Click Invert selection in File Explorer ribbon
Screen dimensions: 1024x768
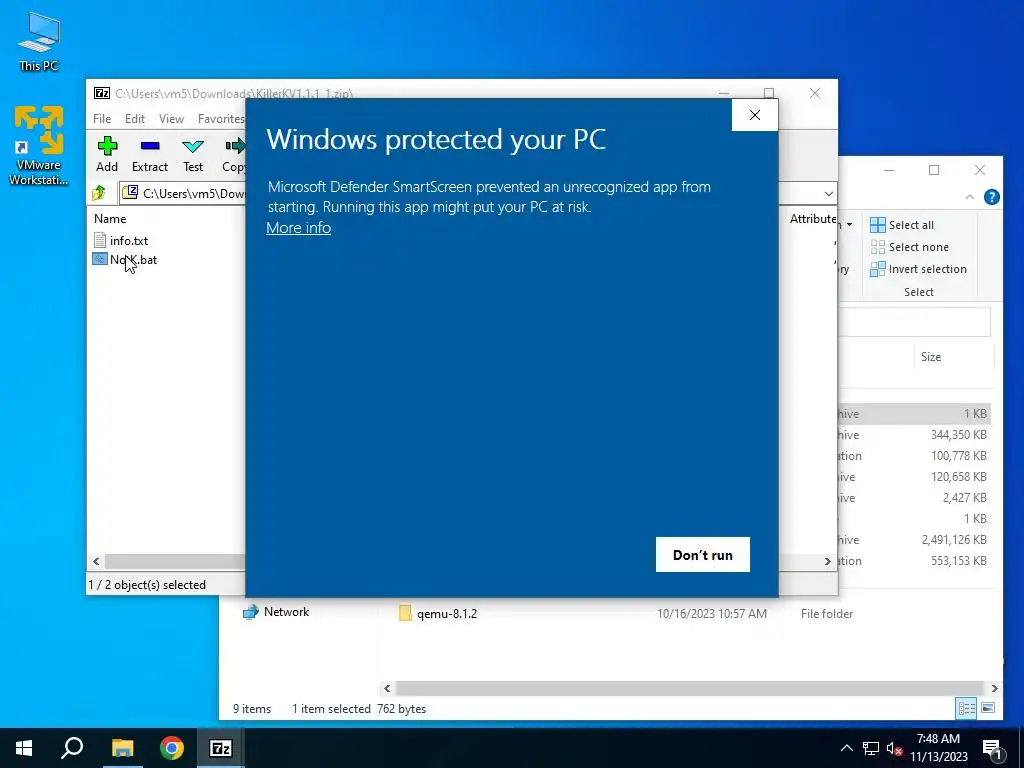tap(918, 269)
